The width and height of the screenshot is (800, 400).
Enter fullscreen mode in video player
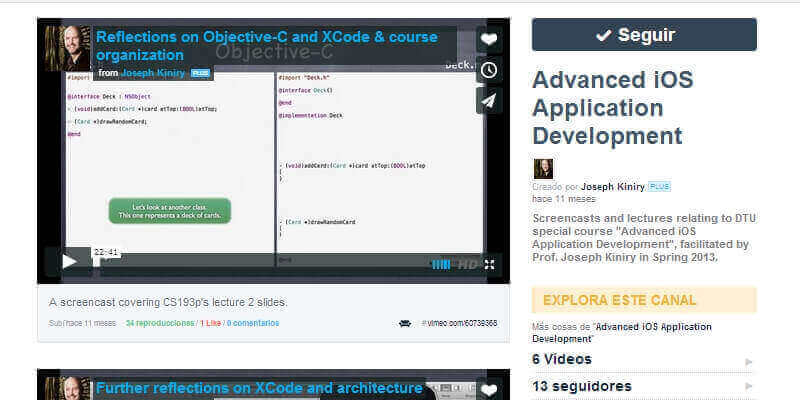point(490,264)
